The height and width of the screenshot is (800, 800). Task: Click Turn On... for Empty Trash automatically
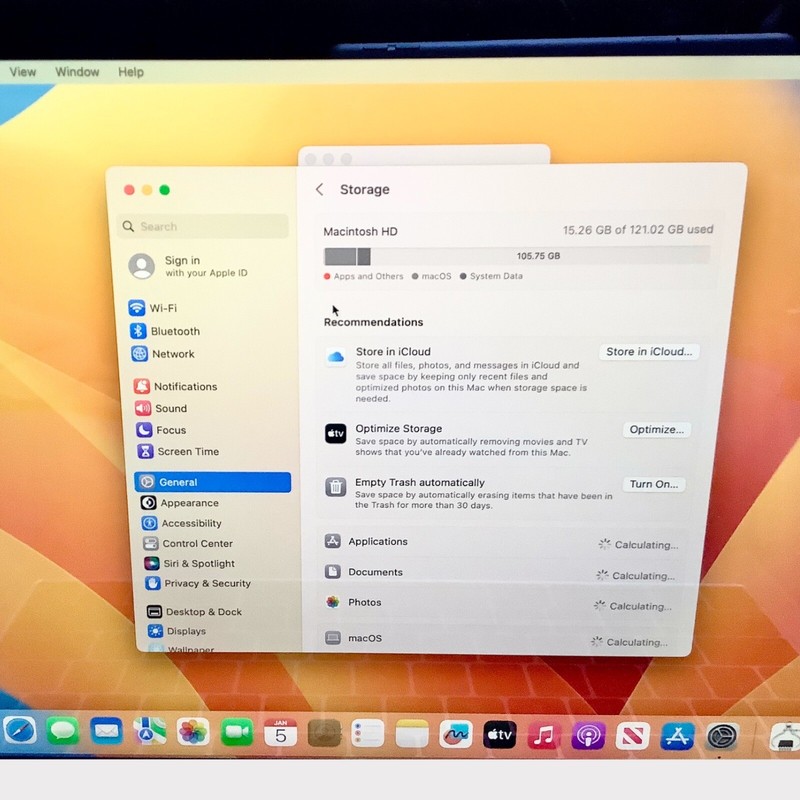click(x=654, y=484)
